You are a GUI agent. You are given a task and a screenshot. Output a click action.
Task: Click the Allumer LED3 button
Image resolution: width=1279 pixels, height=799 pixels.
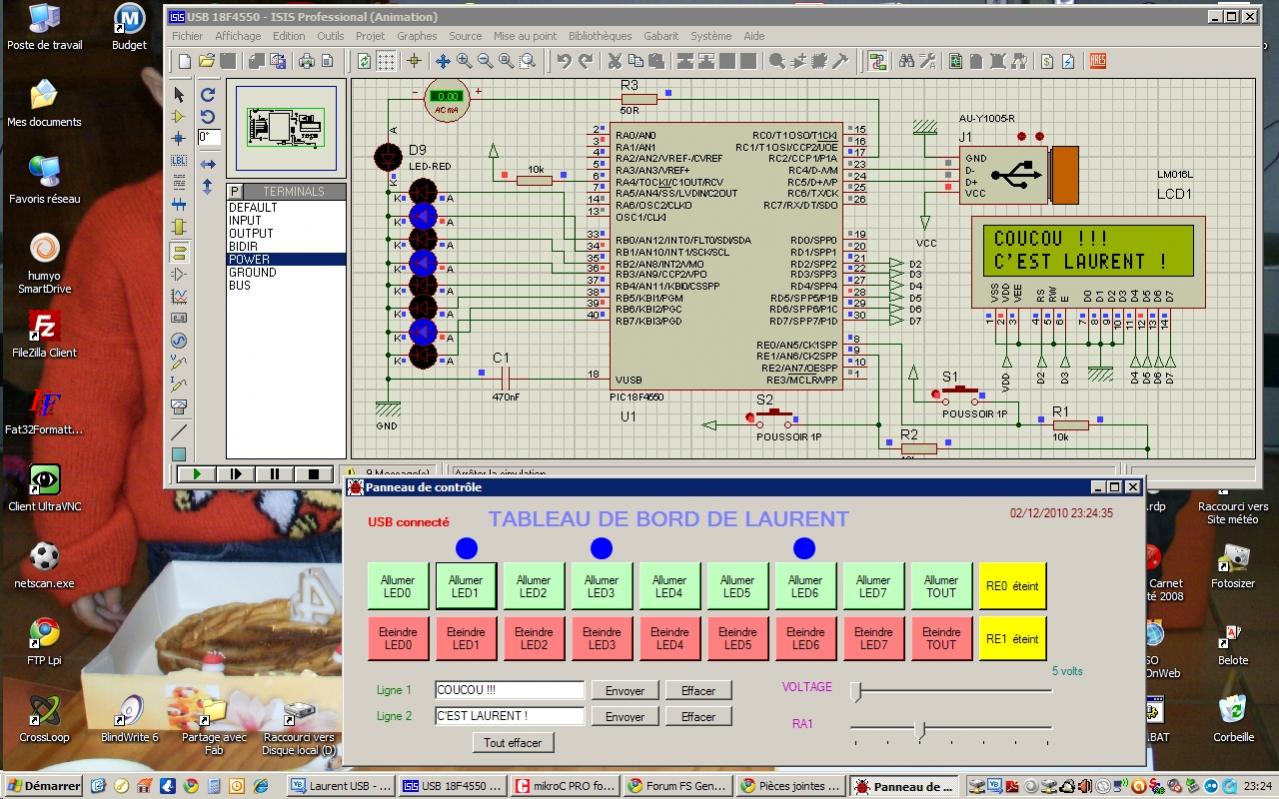(601, 586)
